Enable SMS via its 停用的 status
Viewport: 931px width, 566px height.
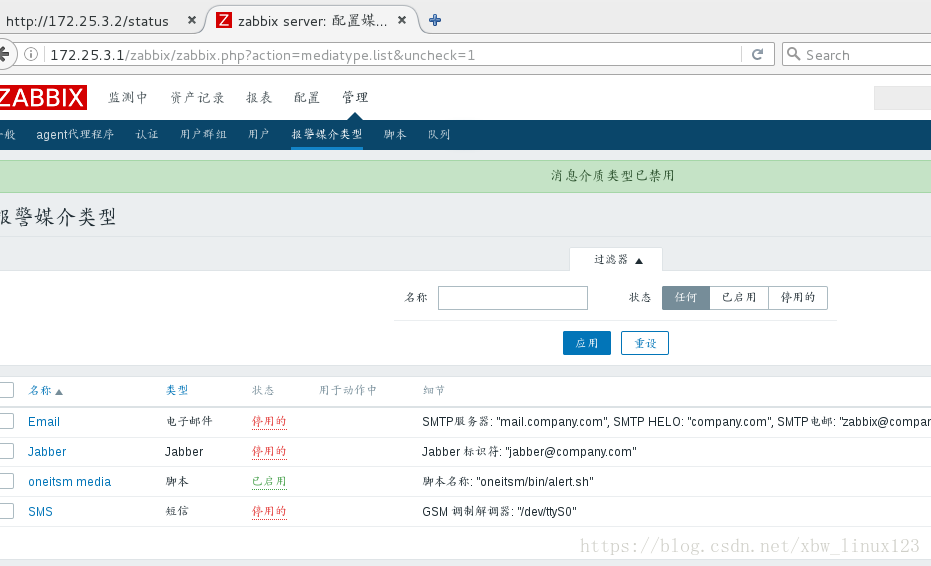(269, 511)
